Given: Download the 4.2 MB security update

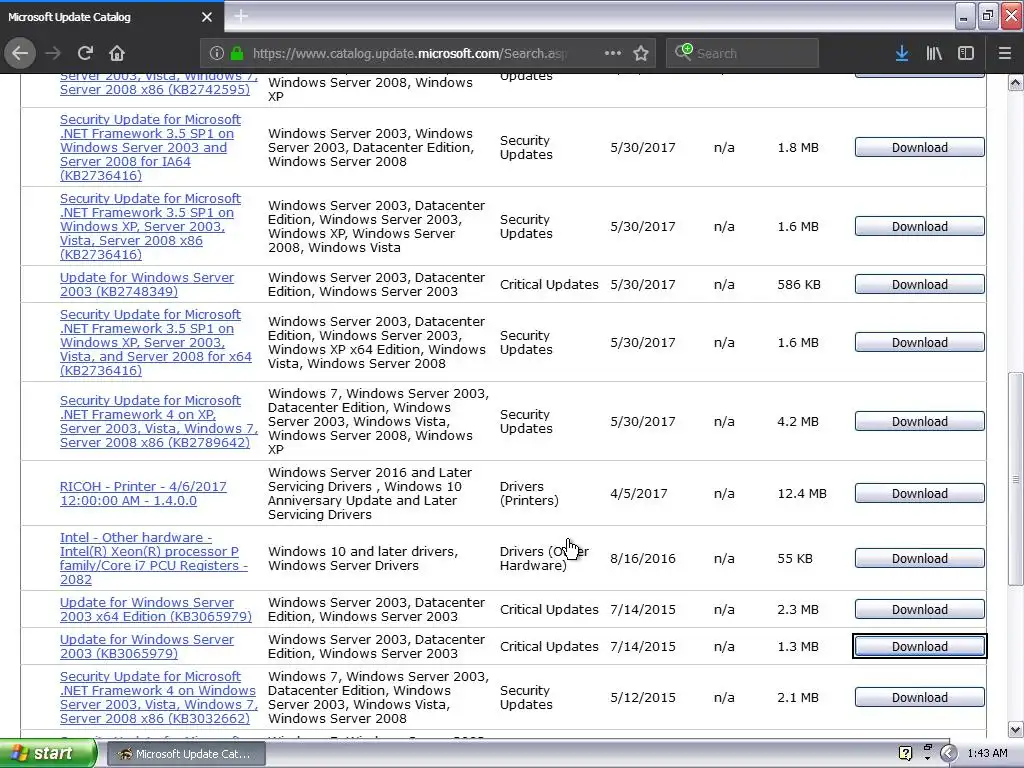Looking at the screenshot, I should [x=920, y=422].
